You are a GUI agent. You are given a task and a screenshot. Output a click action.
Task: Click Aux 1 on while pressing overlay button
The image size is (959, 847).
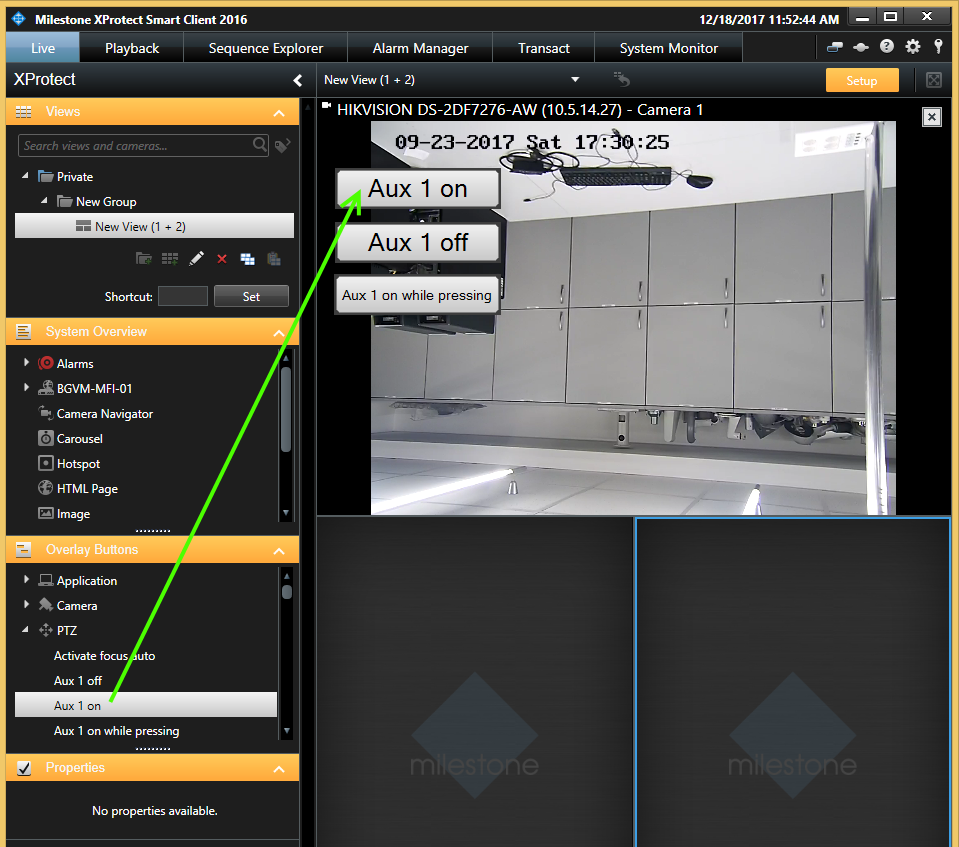tap(417, 295)
